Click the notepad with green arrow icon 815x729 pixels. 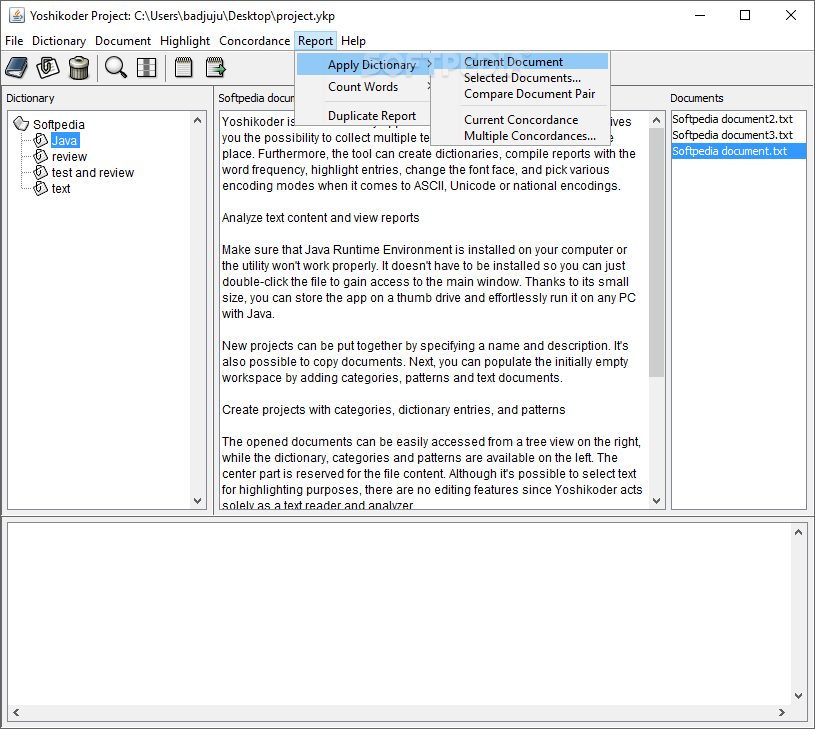click(215, 68)
